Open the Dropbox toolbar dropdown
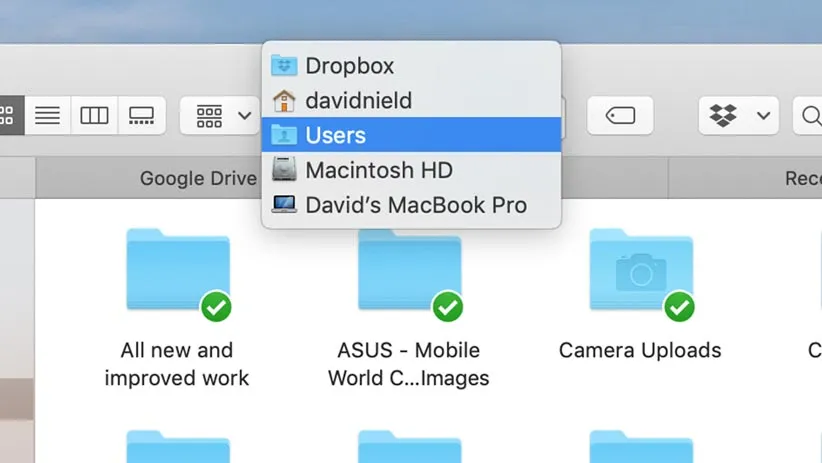 (738, 116)
